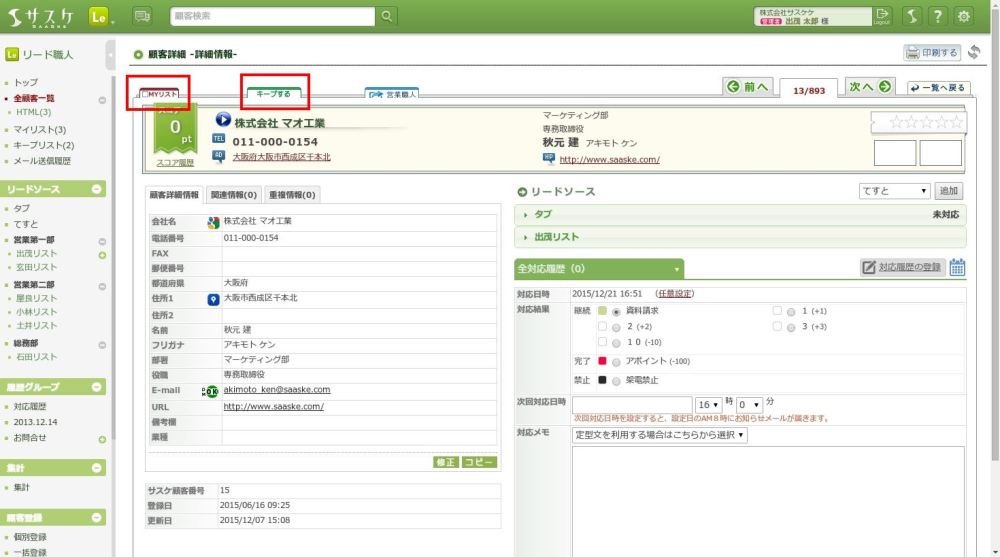Click the map pin icon in 住所1 row
Viewport: 1000px width, 557px height.
pyautogui.click(x=213, y=299)
